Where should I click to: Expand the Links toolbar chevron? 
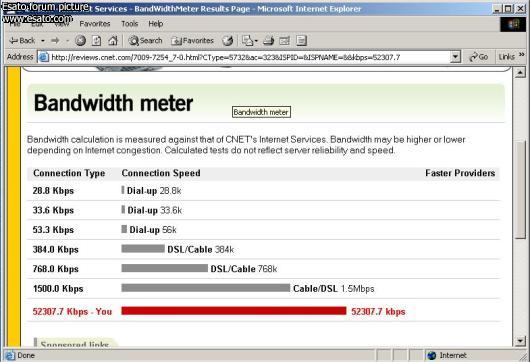pyautogui.click(x=522, y=54)
